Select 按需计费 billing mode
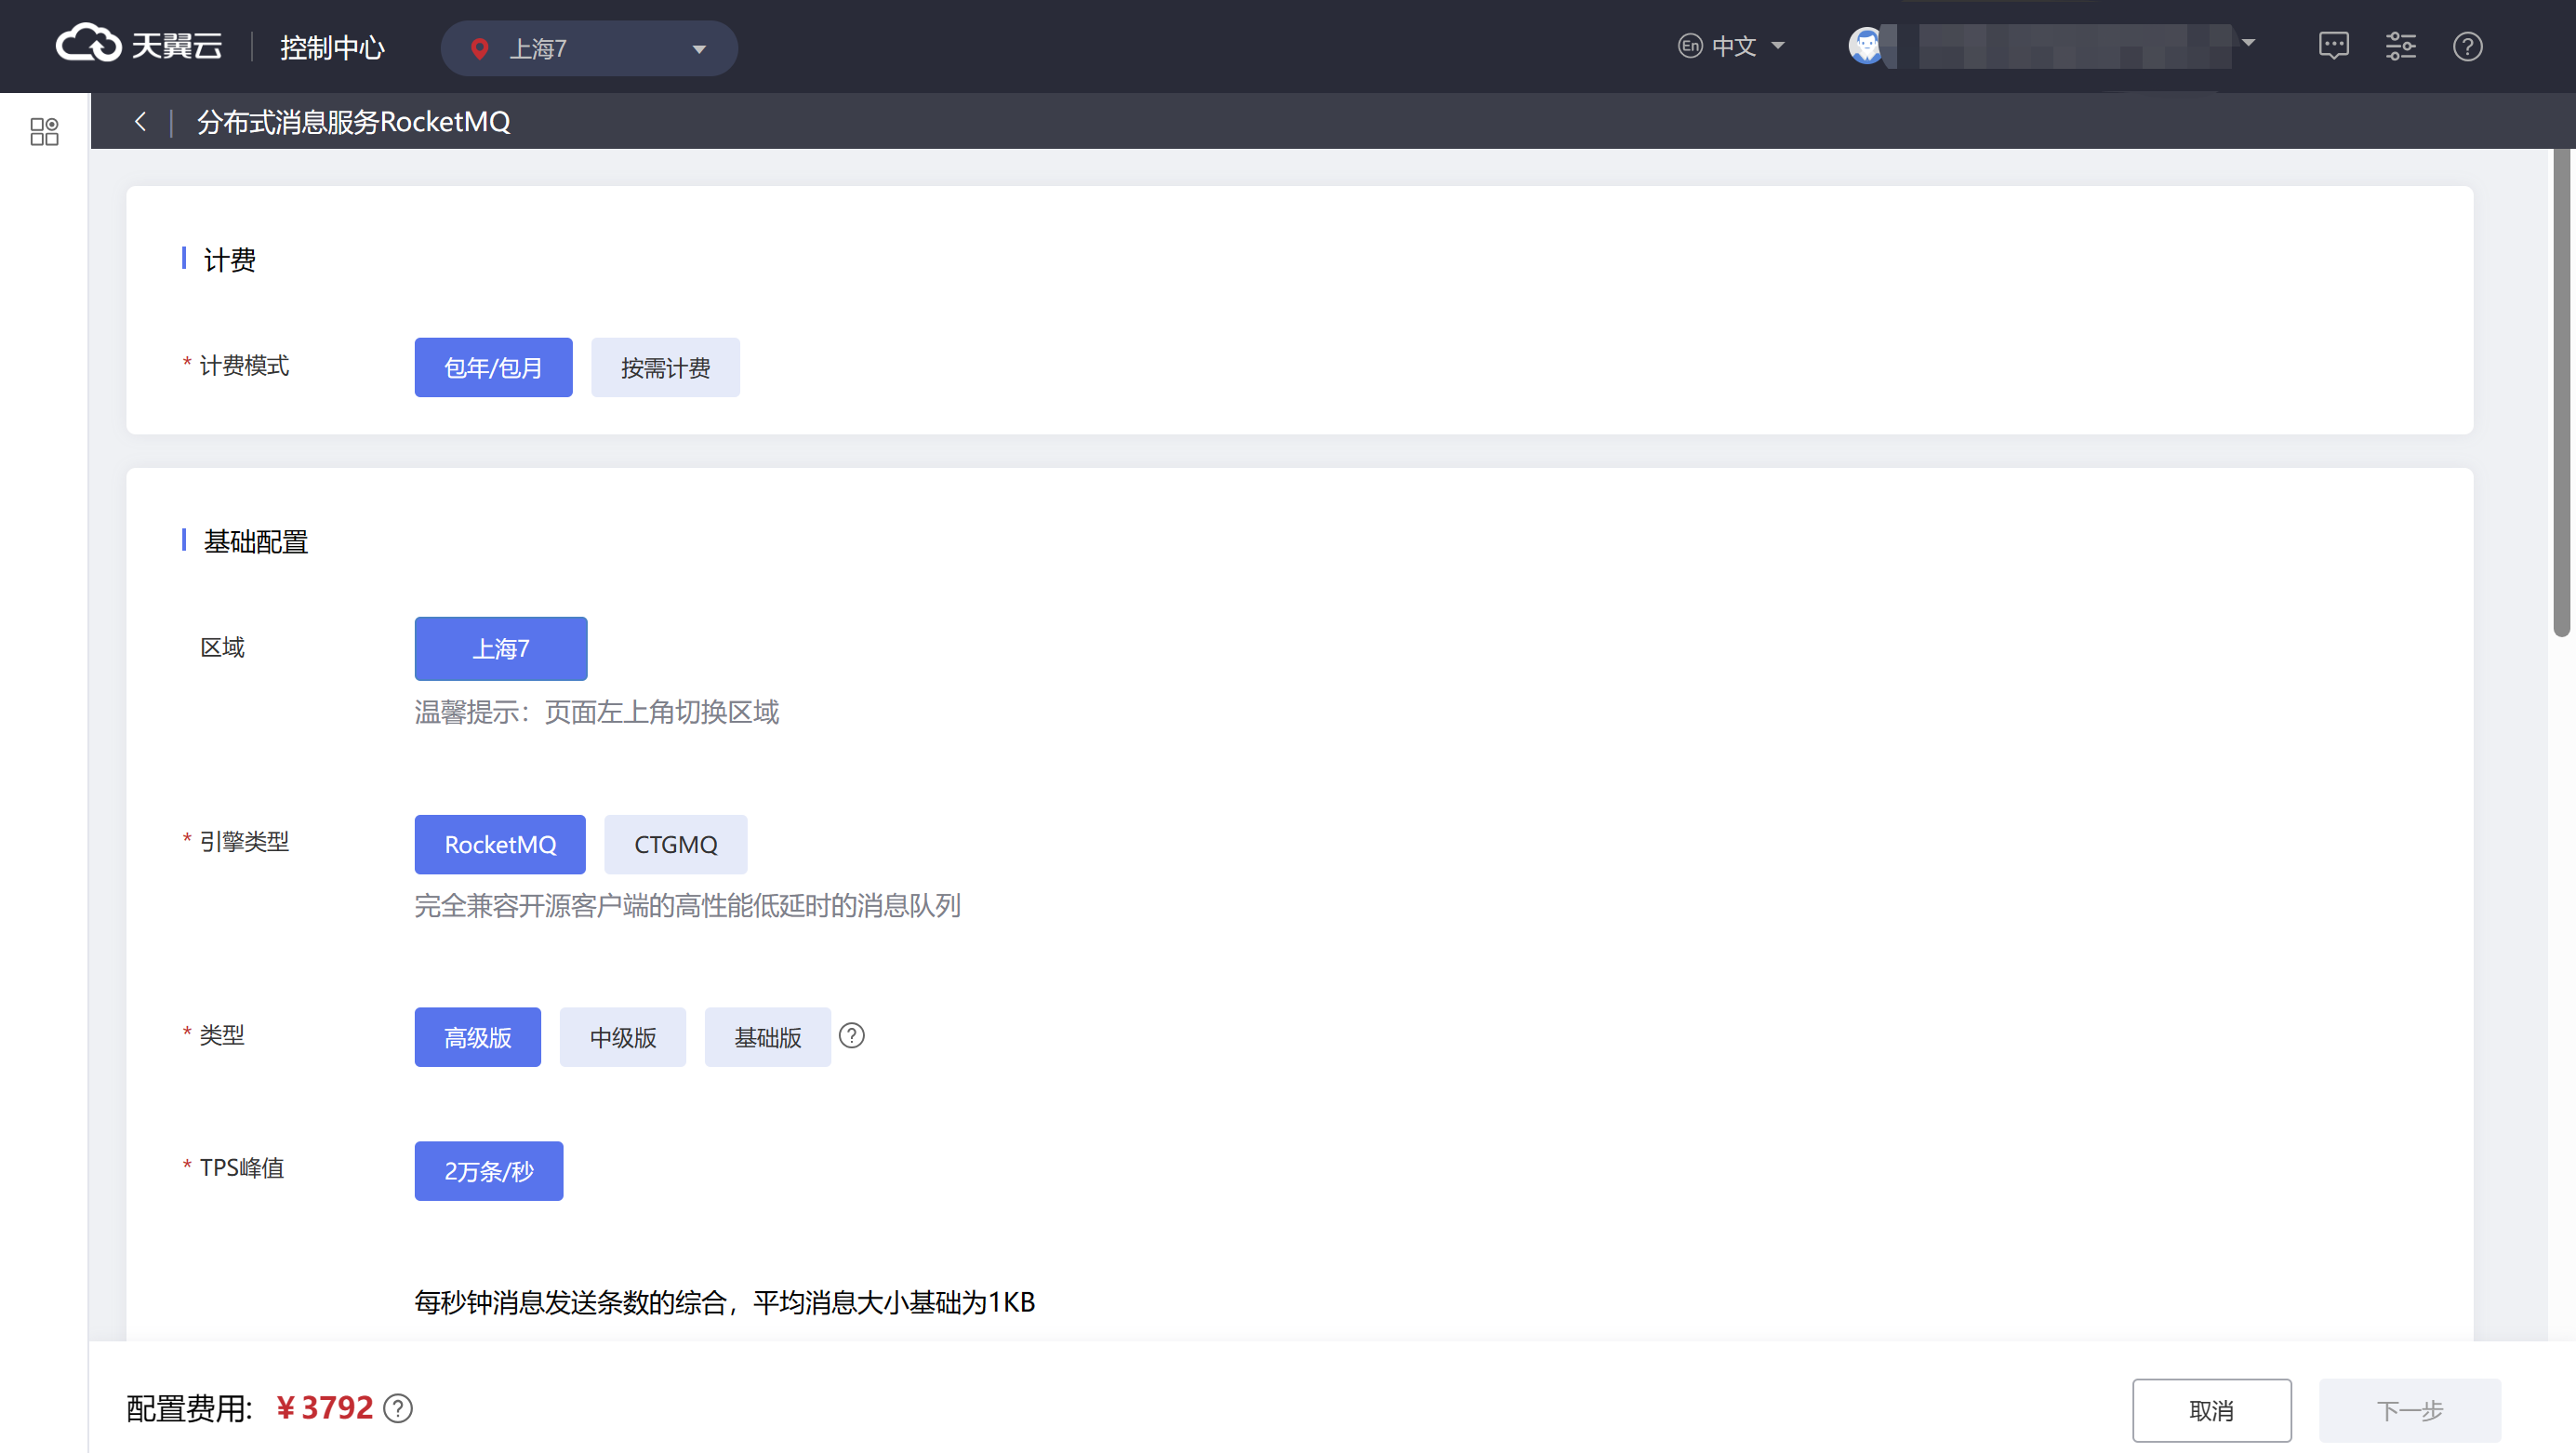This screenshot has width=2576, height=1453. [x=665, y=368]
